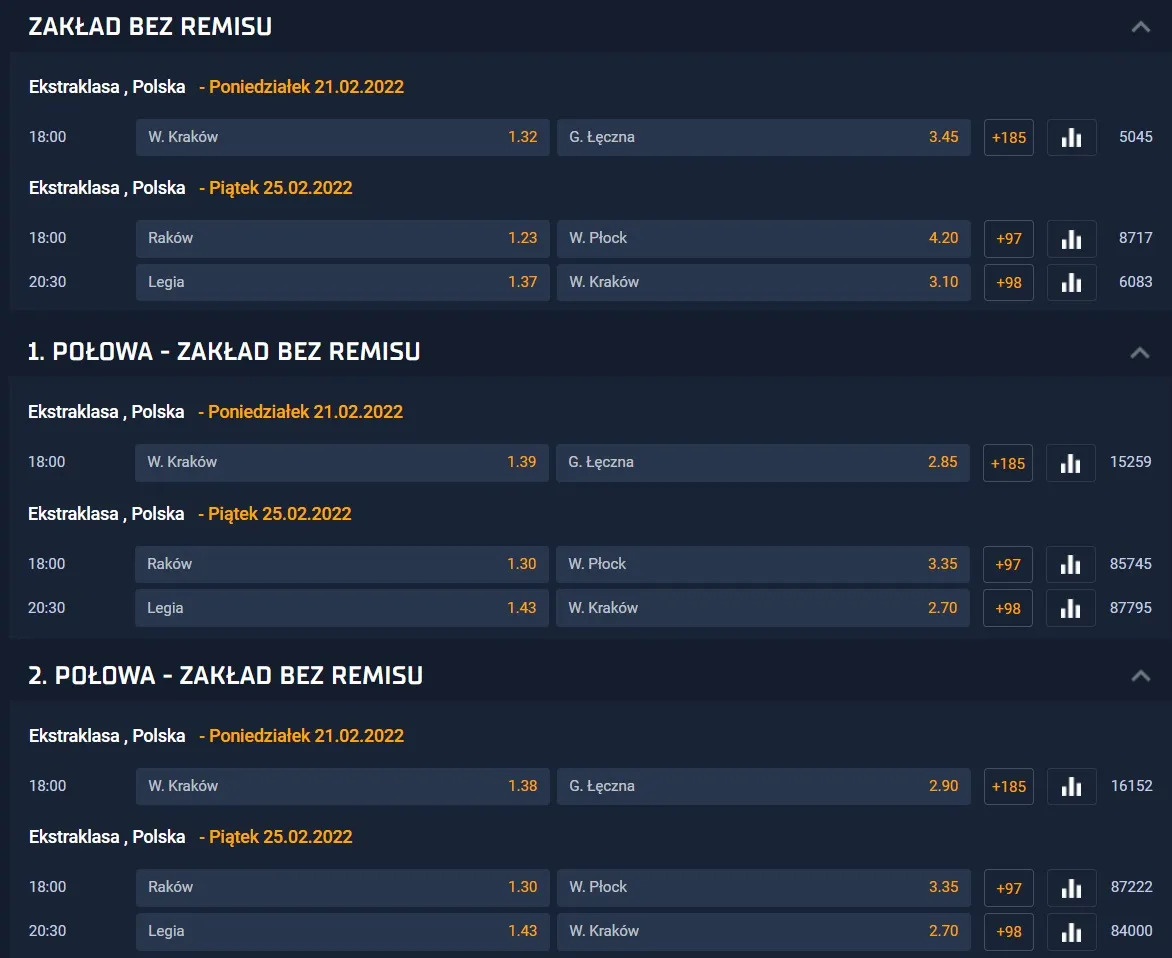Open statistics for Legia vs W. Kraków
1172x958 pixels.
(x=1071, y=282)
